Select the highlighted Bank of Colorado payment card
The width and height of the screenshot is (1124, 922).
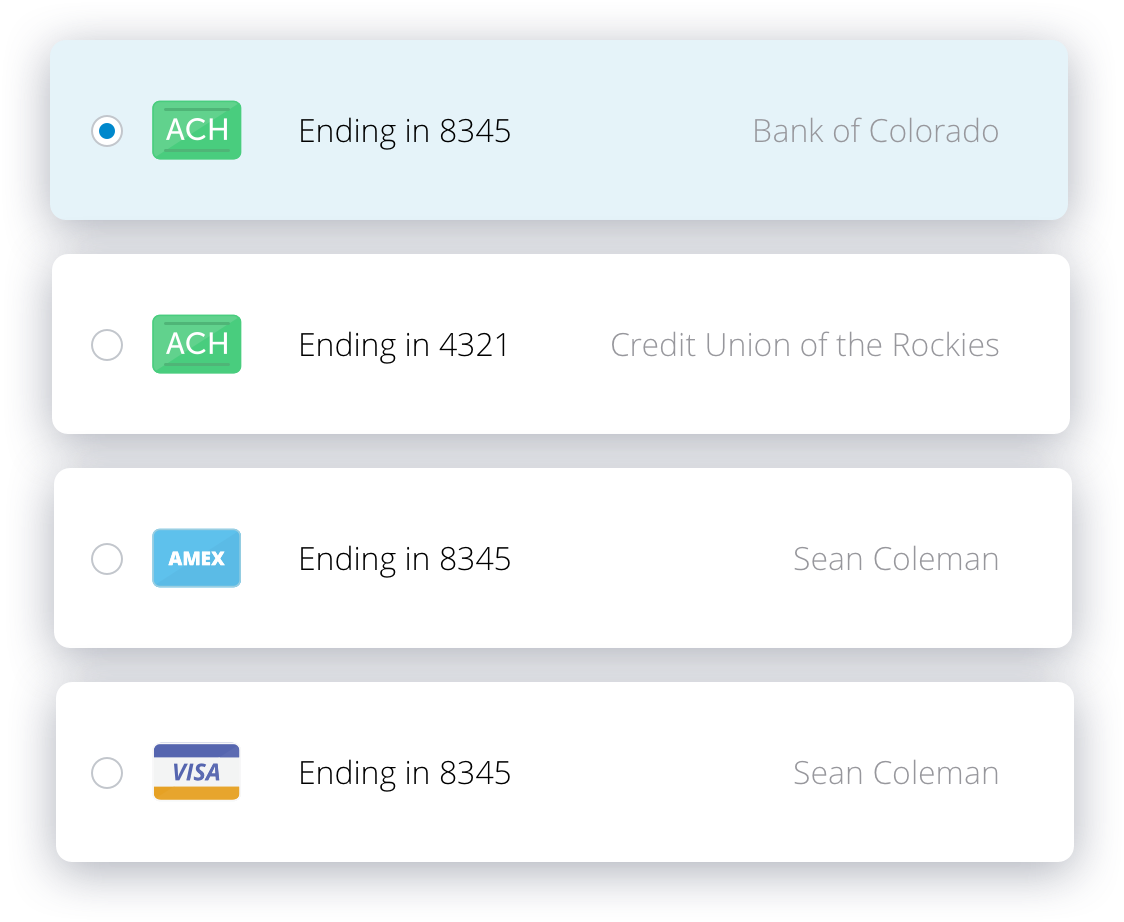click(559, 130)
